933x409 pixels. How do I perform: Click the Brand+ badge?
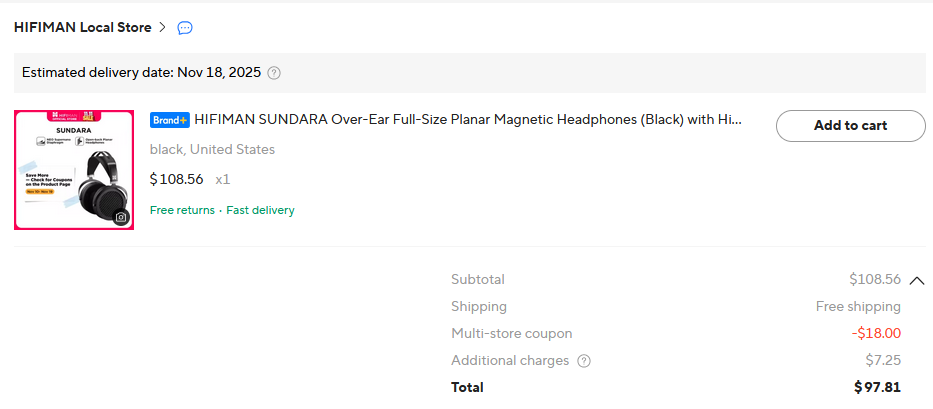[x=170, y=120]
